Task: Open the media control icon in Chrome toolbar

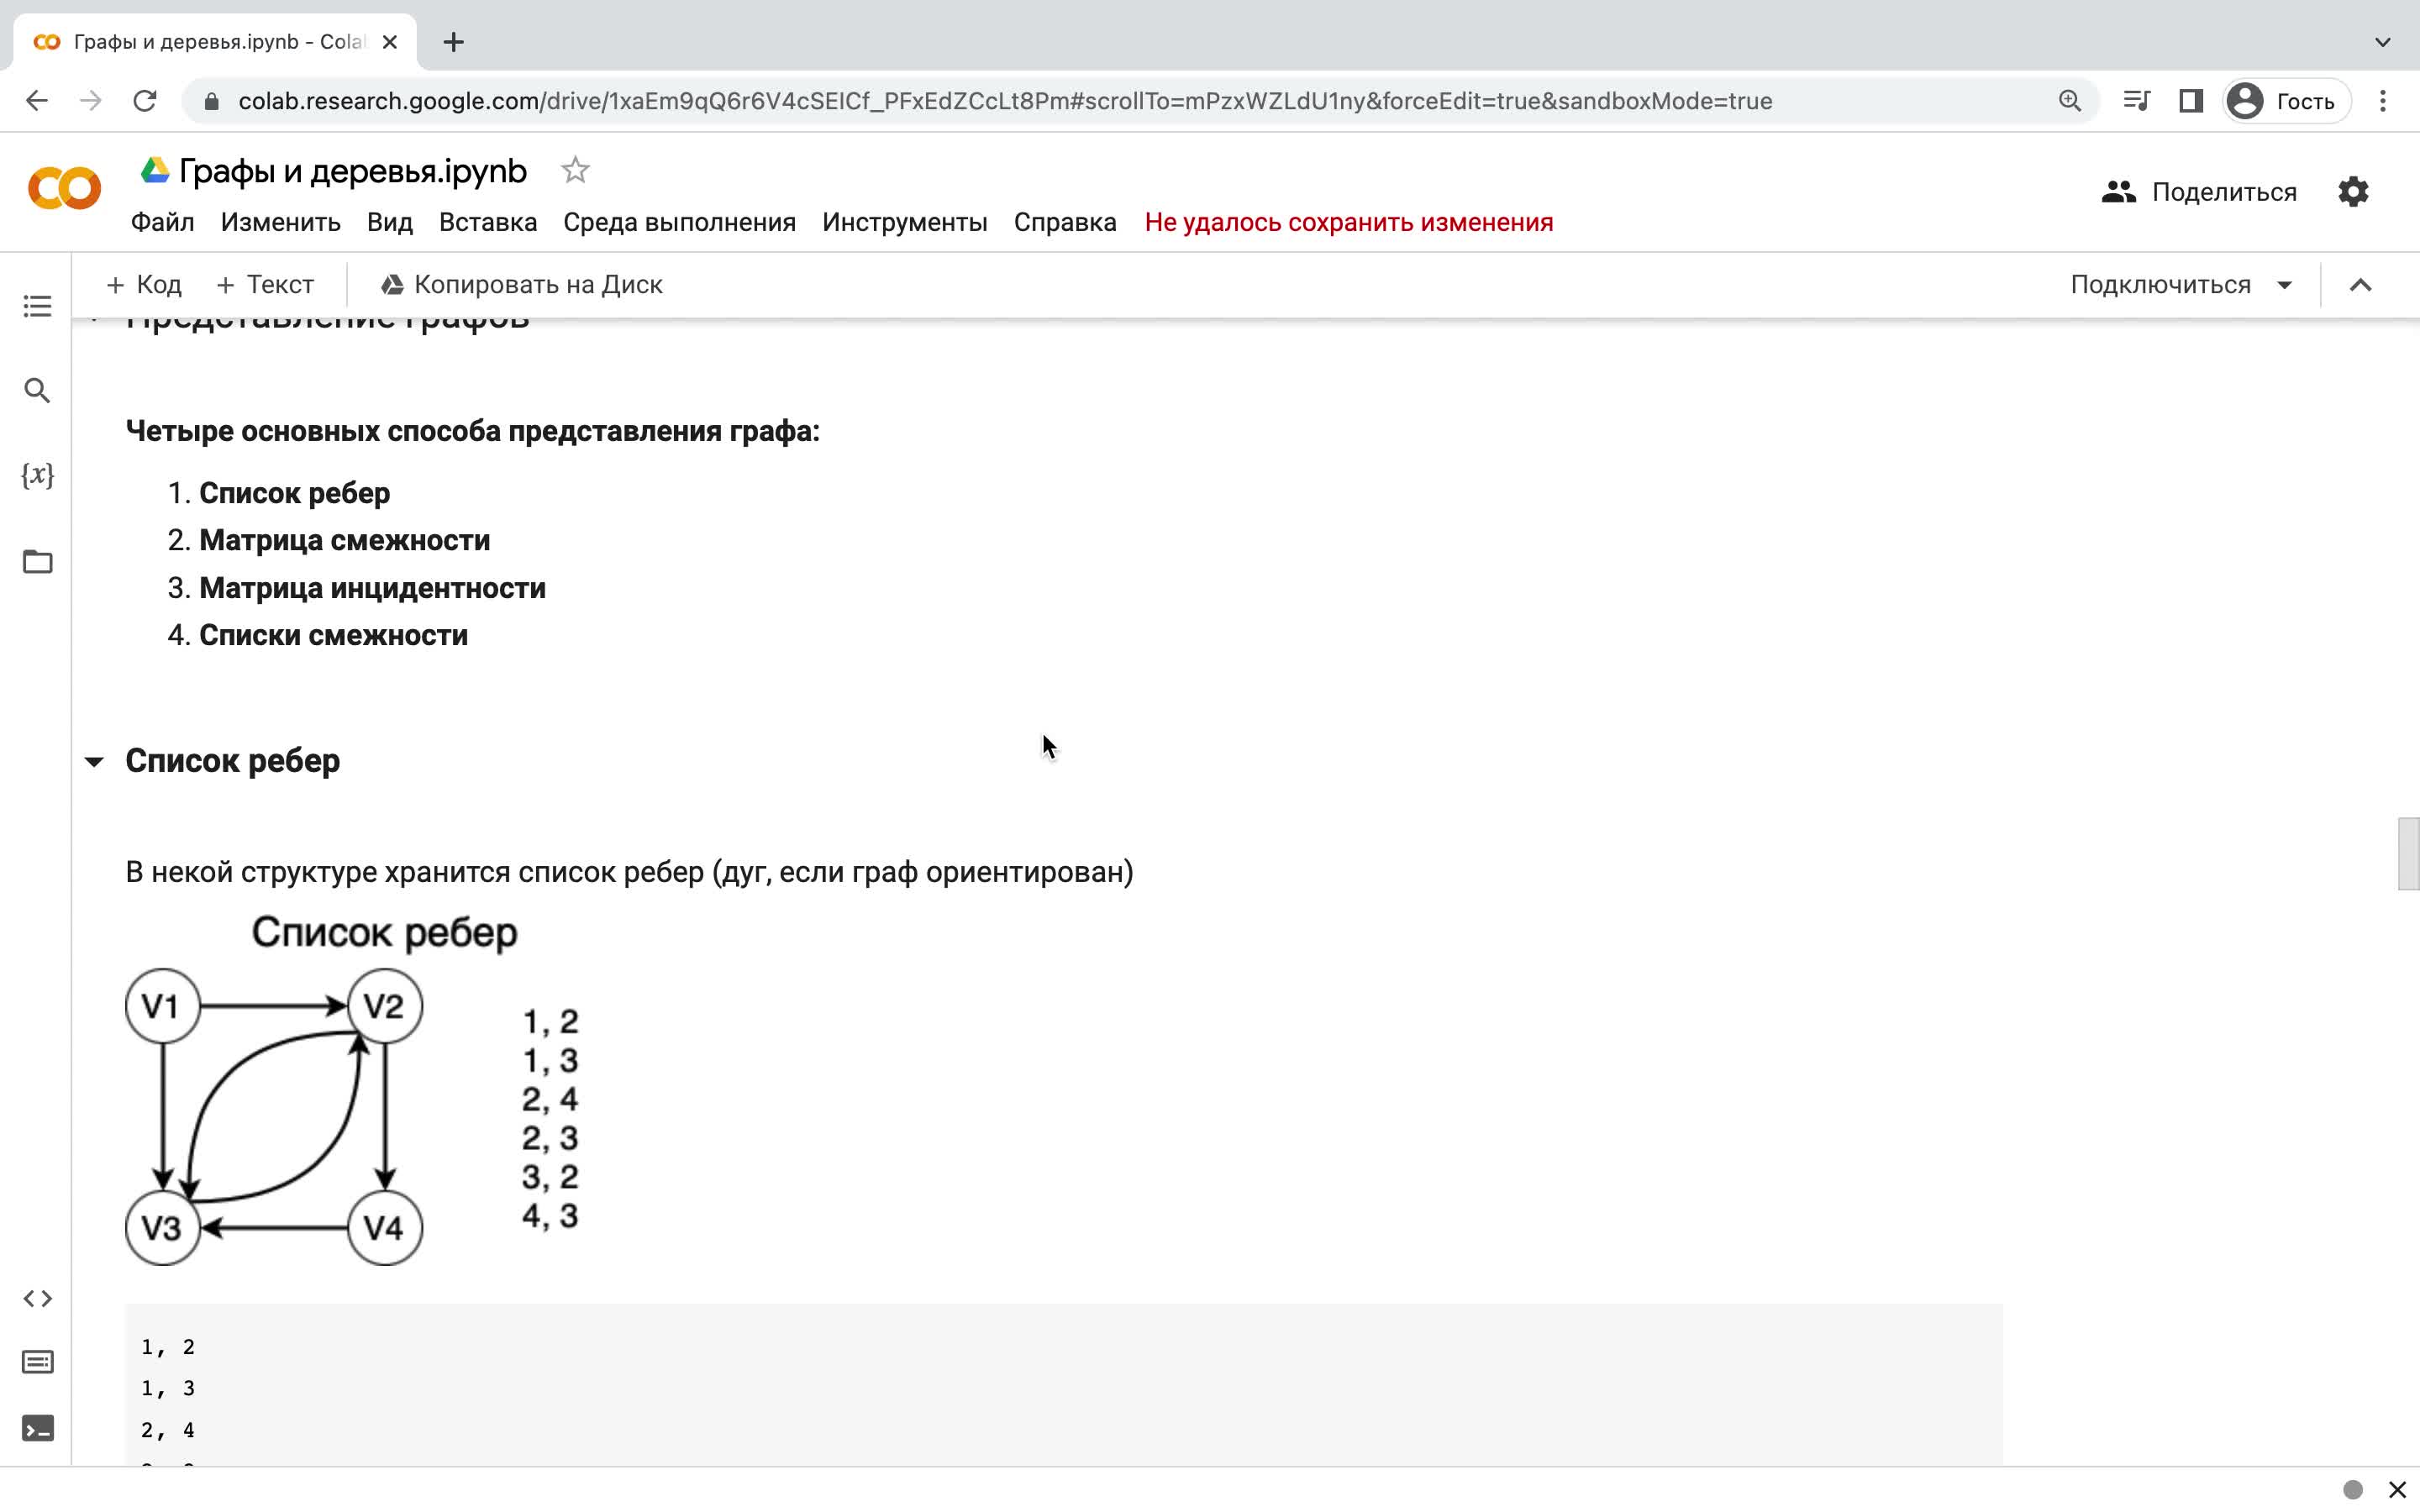Action: [x=2136, y=101]
